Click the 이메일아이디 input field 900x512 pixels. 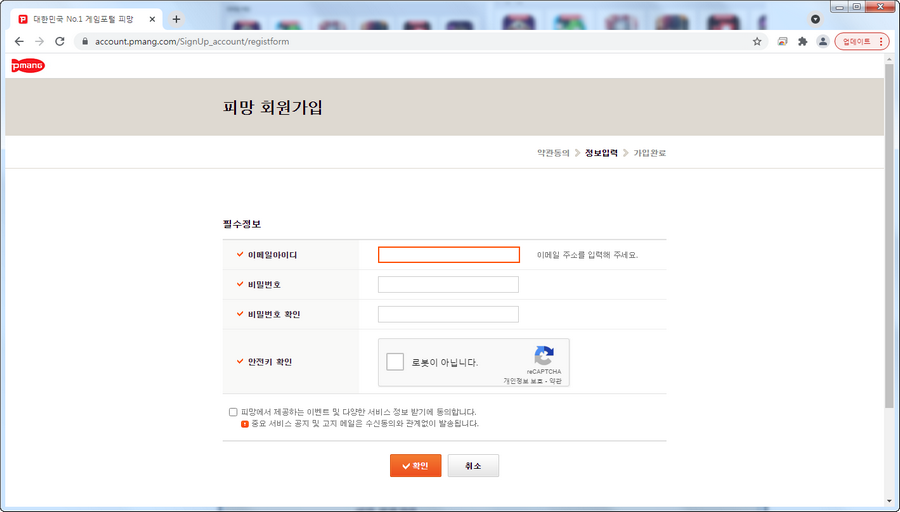[449, 255]
